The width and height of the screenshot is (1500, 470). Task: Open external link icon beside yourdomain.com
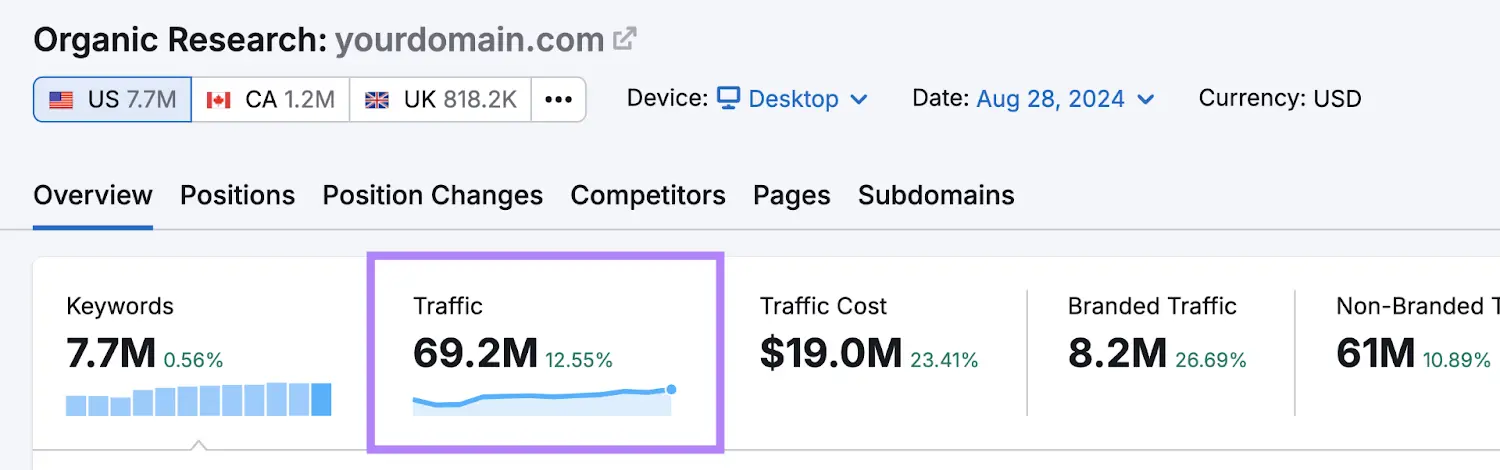coord(625,40)
